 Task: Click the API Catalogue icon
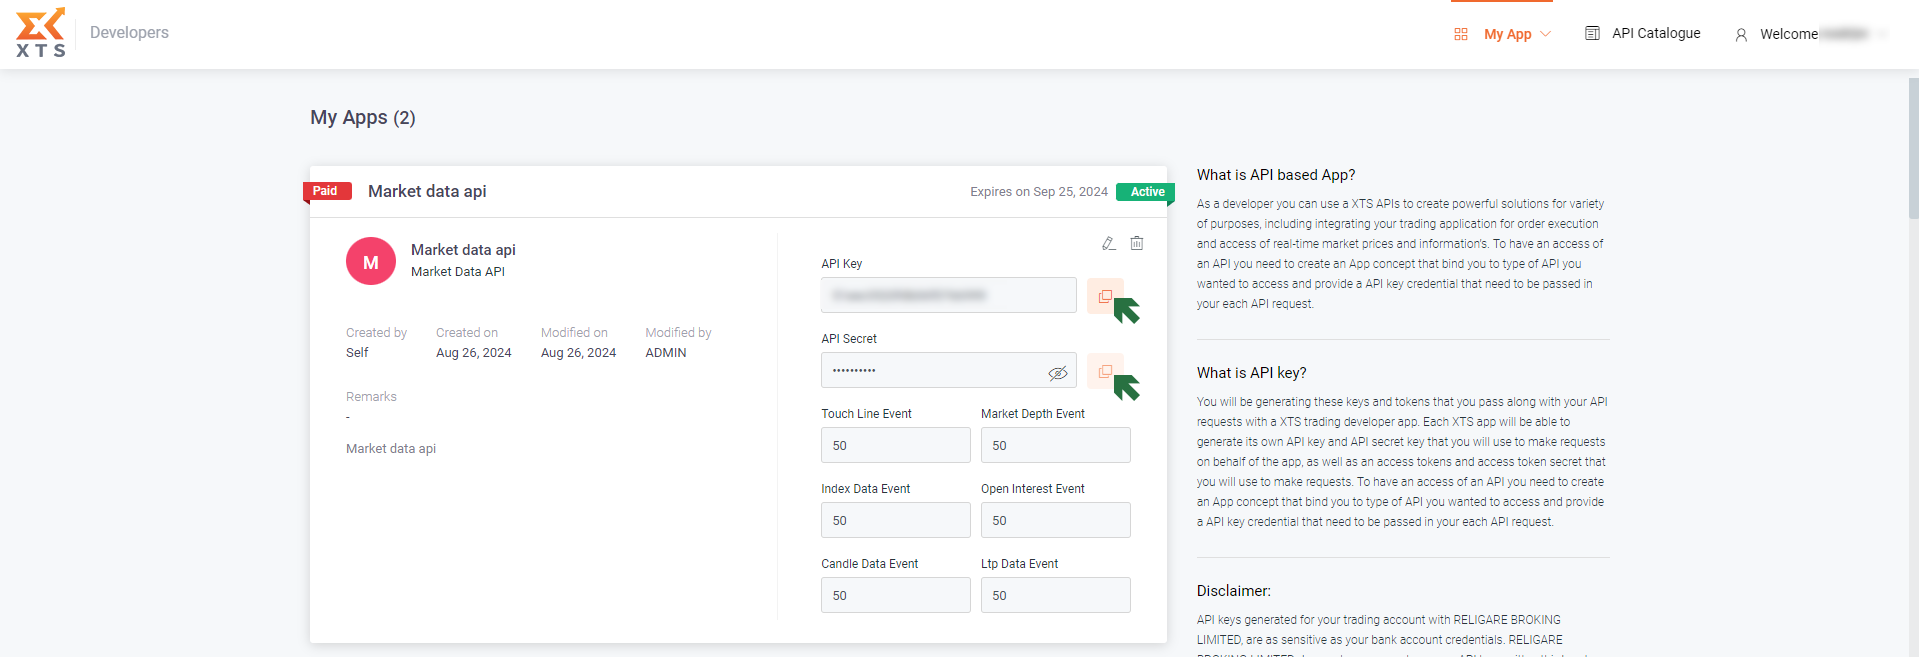click(1592, 33)
